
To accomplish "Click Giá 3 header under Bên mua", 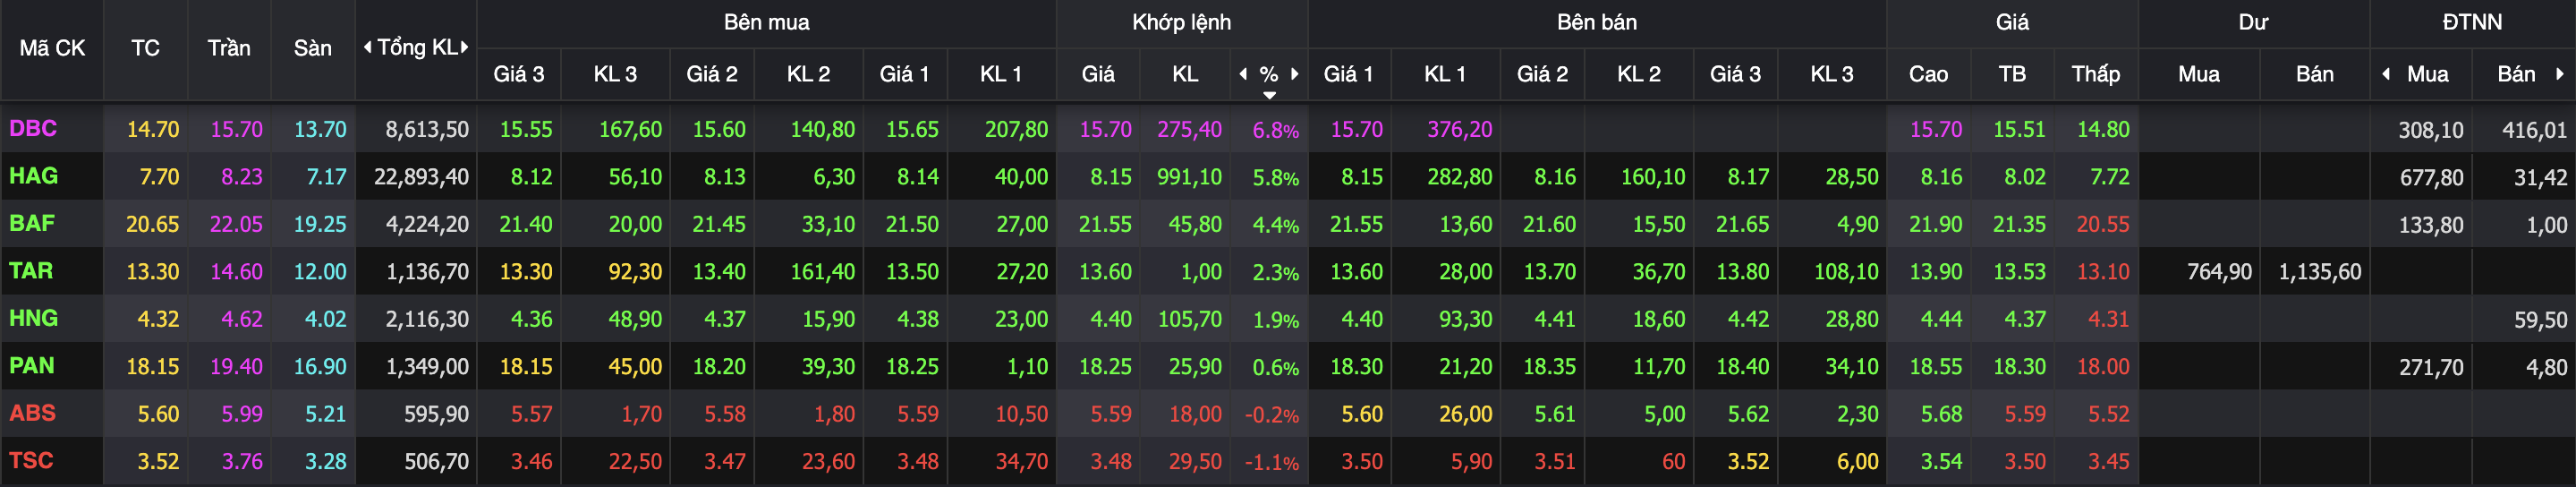I will 519,74.
